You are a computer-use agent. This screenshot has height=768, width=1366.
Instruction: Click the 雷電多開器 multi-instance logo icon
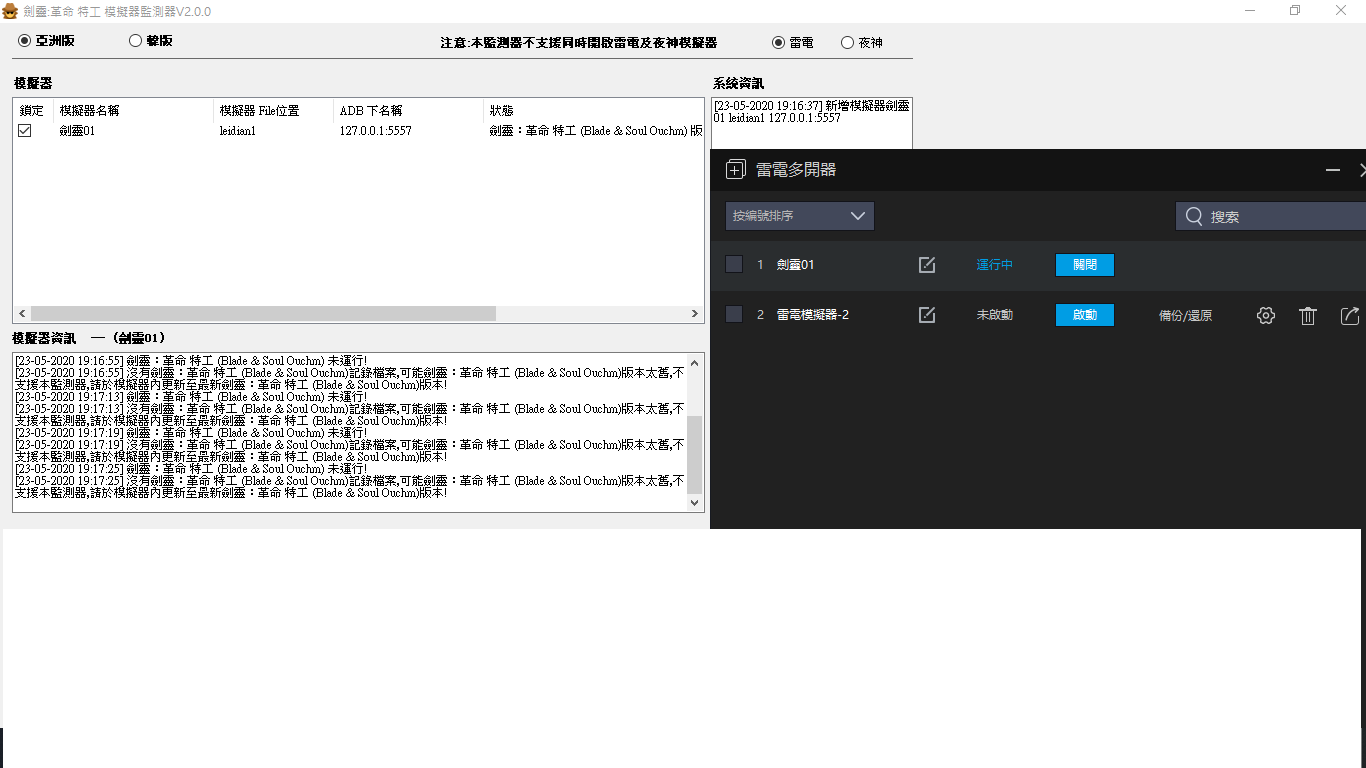pos(736,170)
